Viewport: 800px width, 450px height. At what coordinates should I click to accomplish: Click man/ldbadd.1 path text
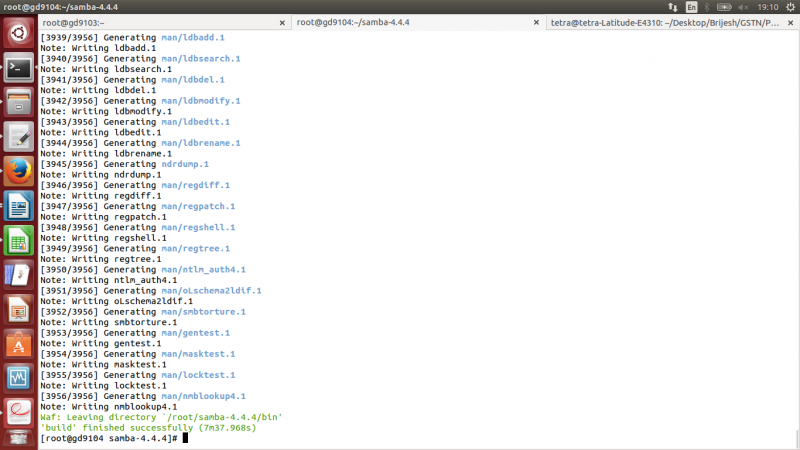click(x=193, y=38)
